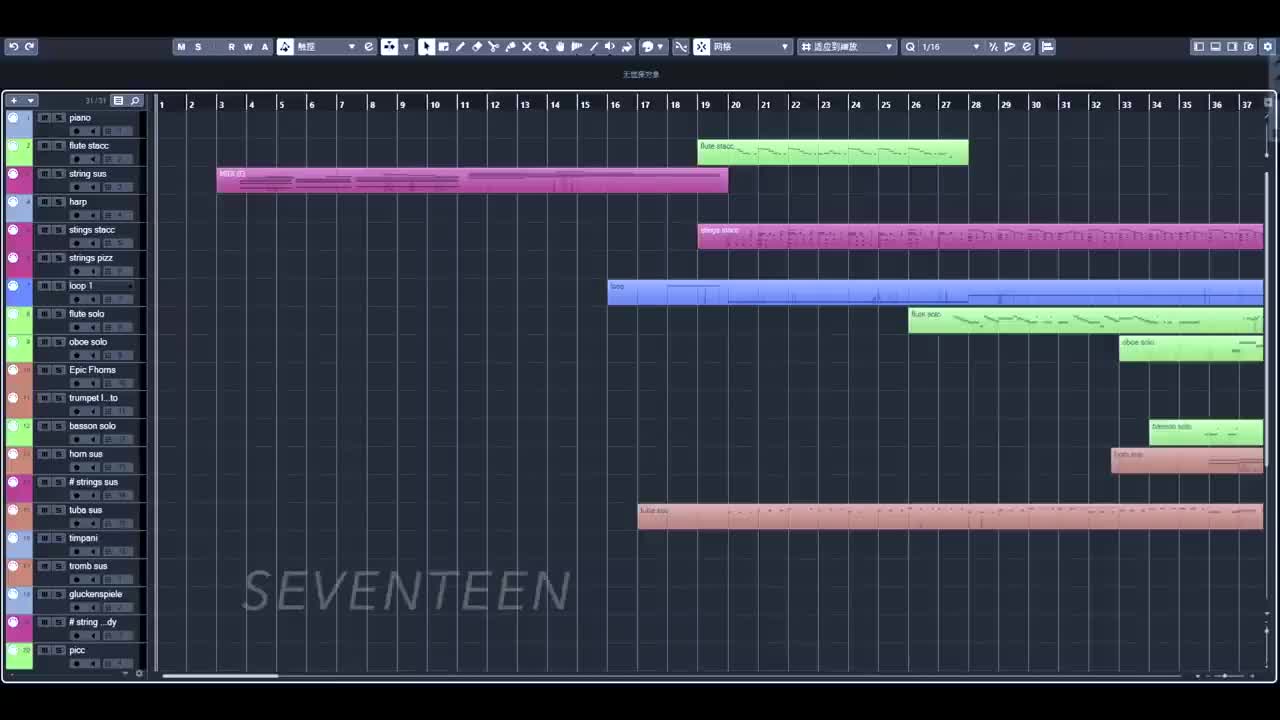The height and width of the screenshot is (720, 1280).
Task: Select the timpani track name
Action: (83, 537)
